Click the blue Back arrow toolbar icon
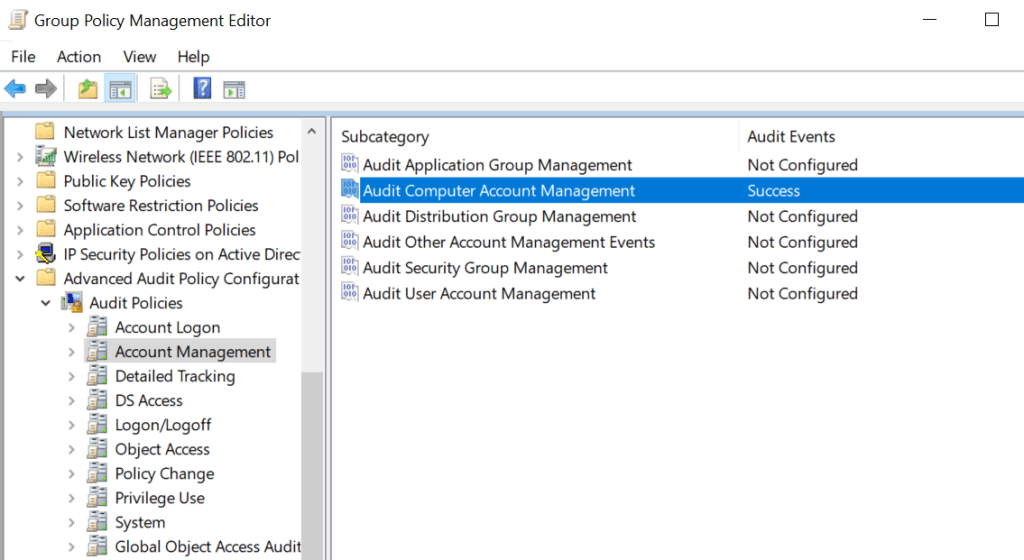 click(15, 90)
